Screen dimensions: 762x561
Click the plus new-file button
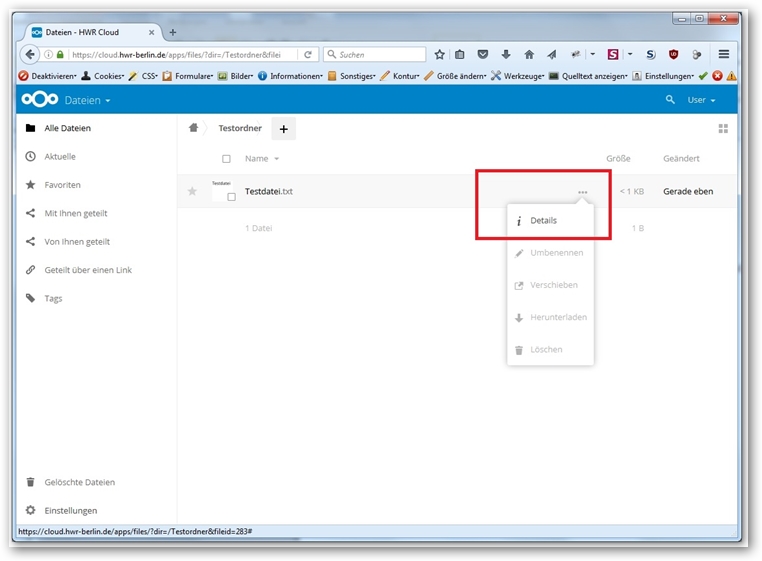coord(284,129)
